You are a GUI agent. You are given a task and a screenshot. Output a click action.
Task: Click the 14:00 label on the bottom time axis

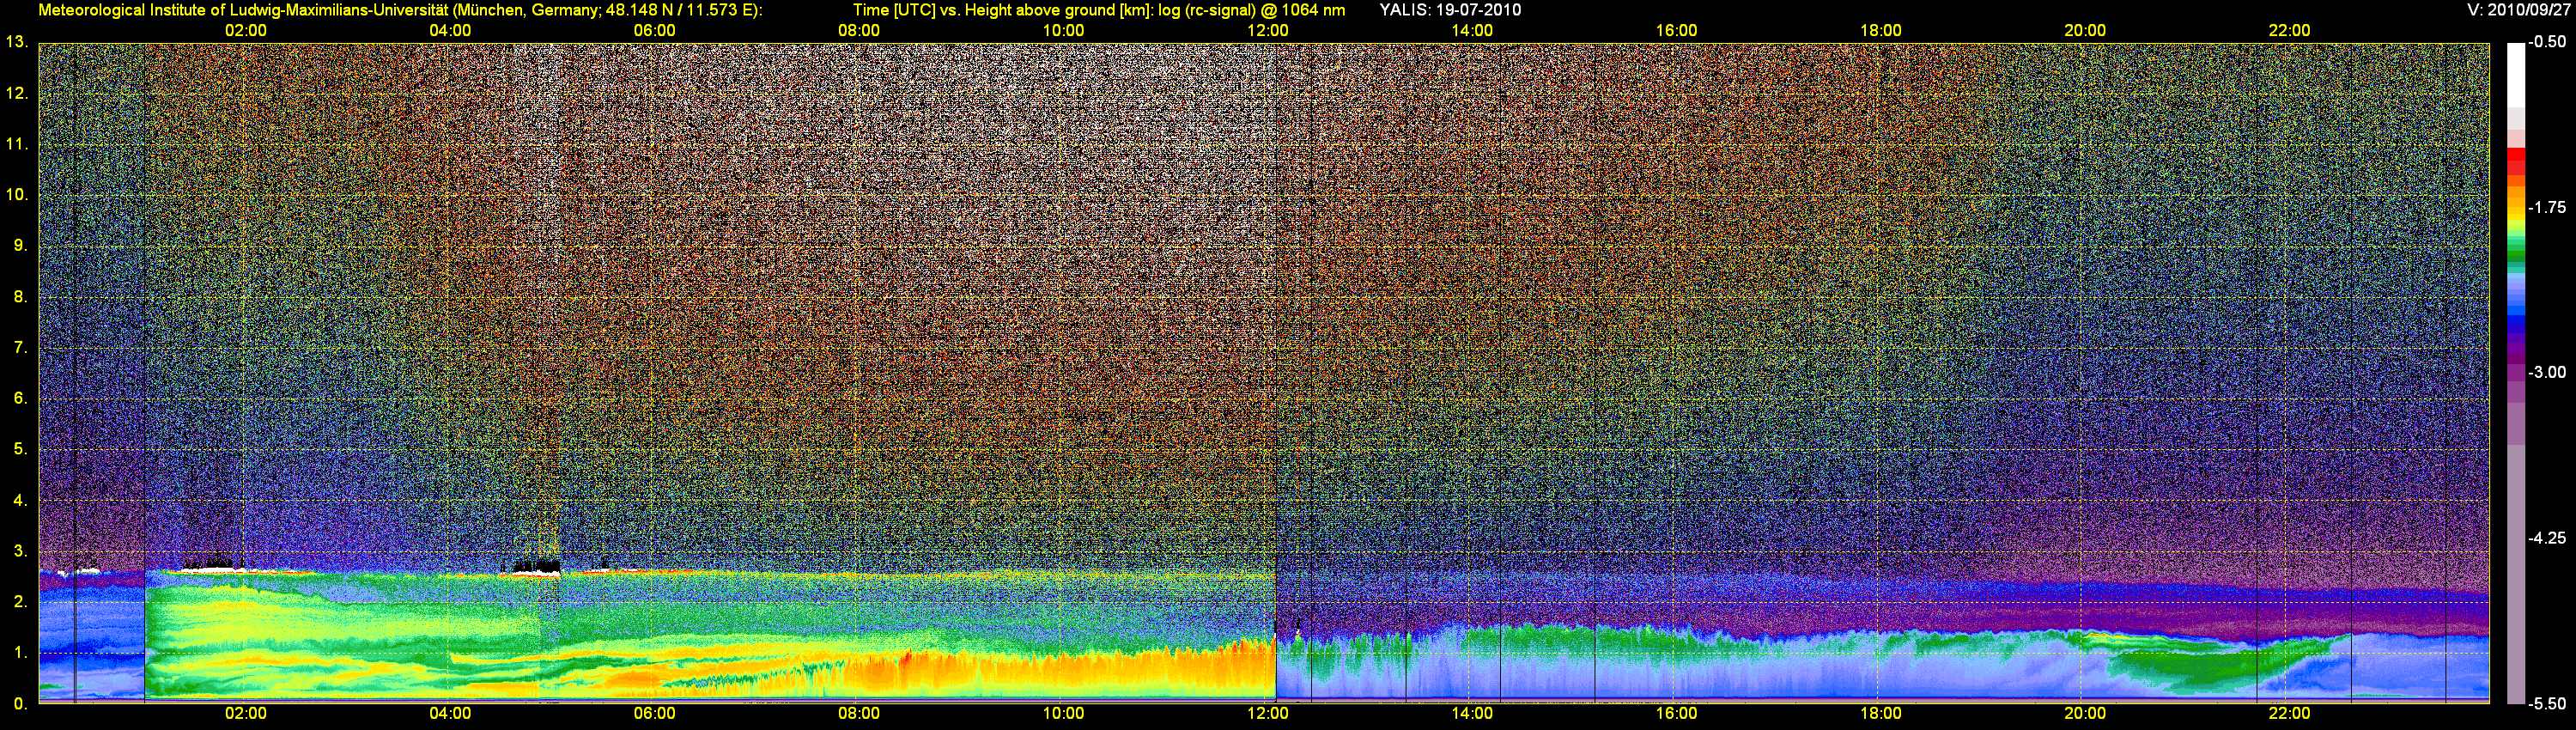[x=1472, y=714]
